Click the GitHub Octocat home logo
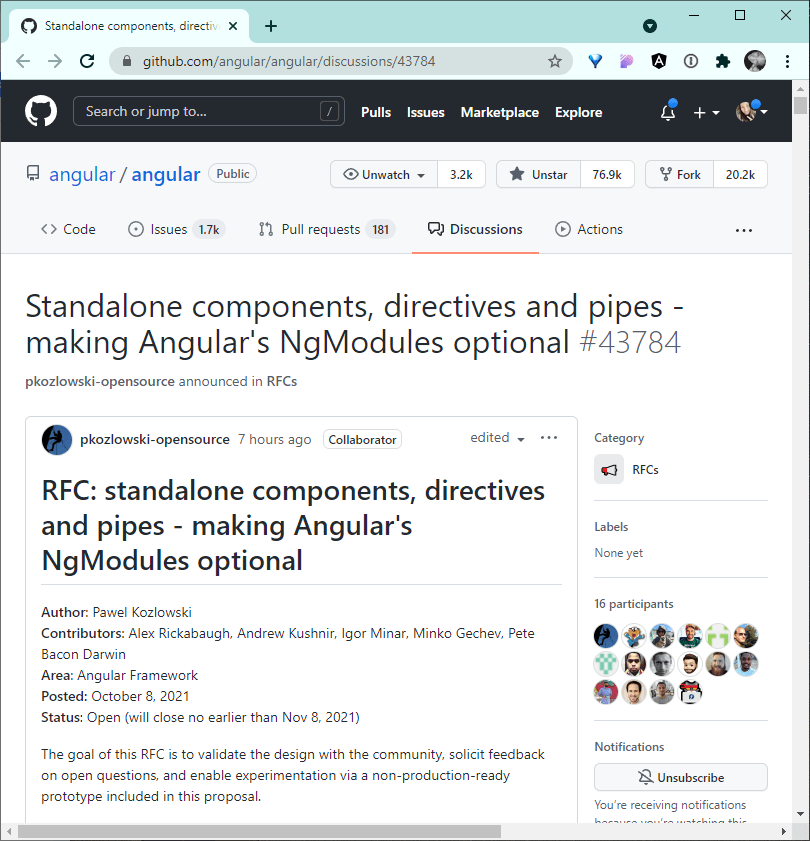810x841 pixels. pyautogui.click(x=41, y=112)
